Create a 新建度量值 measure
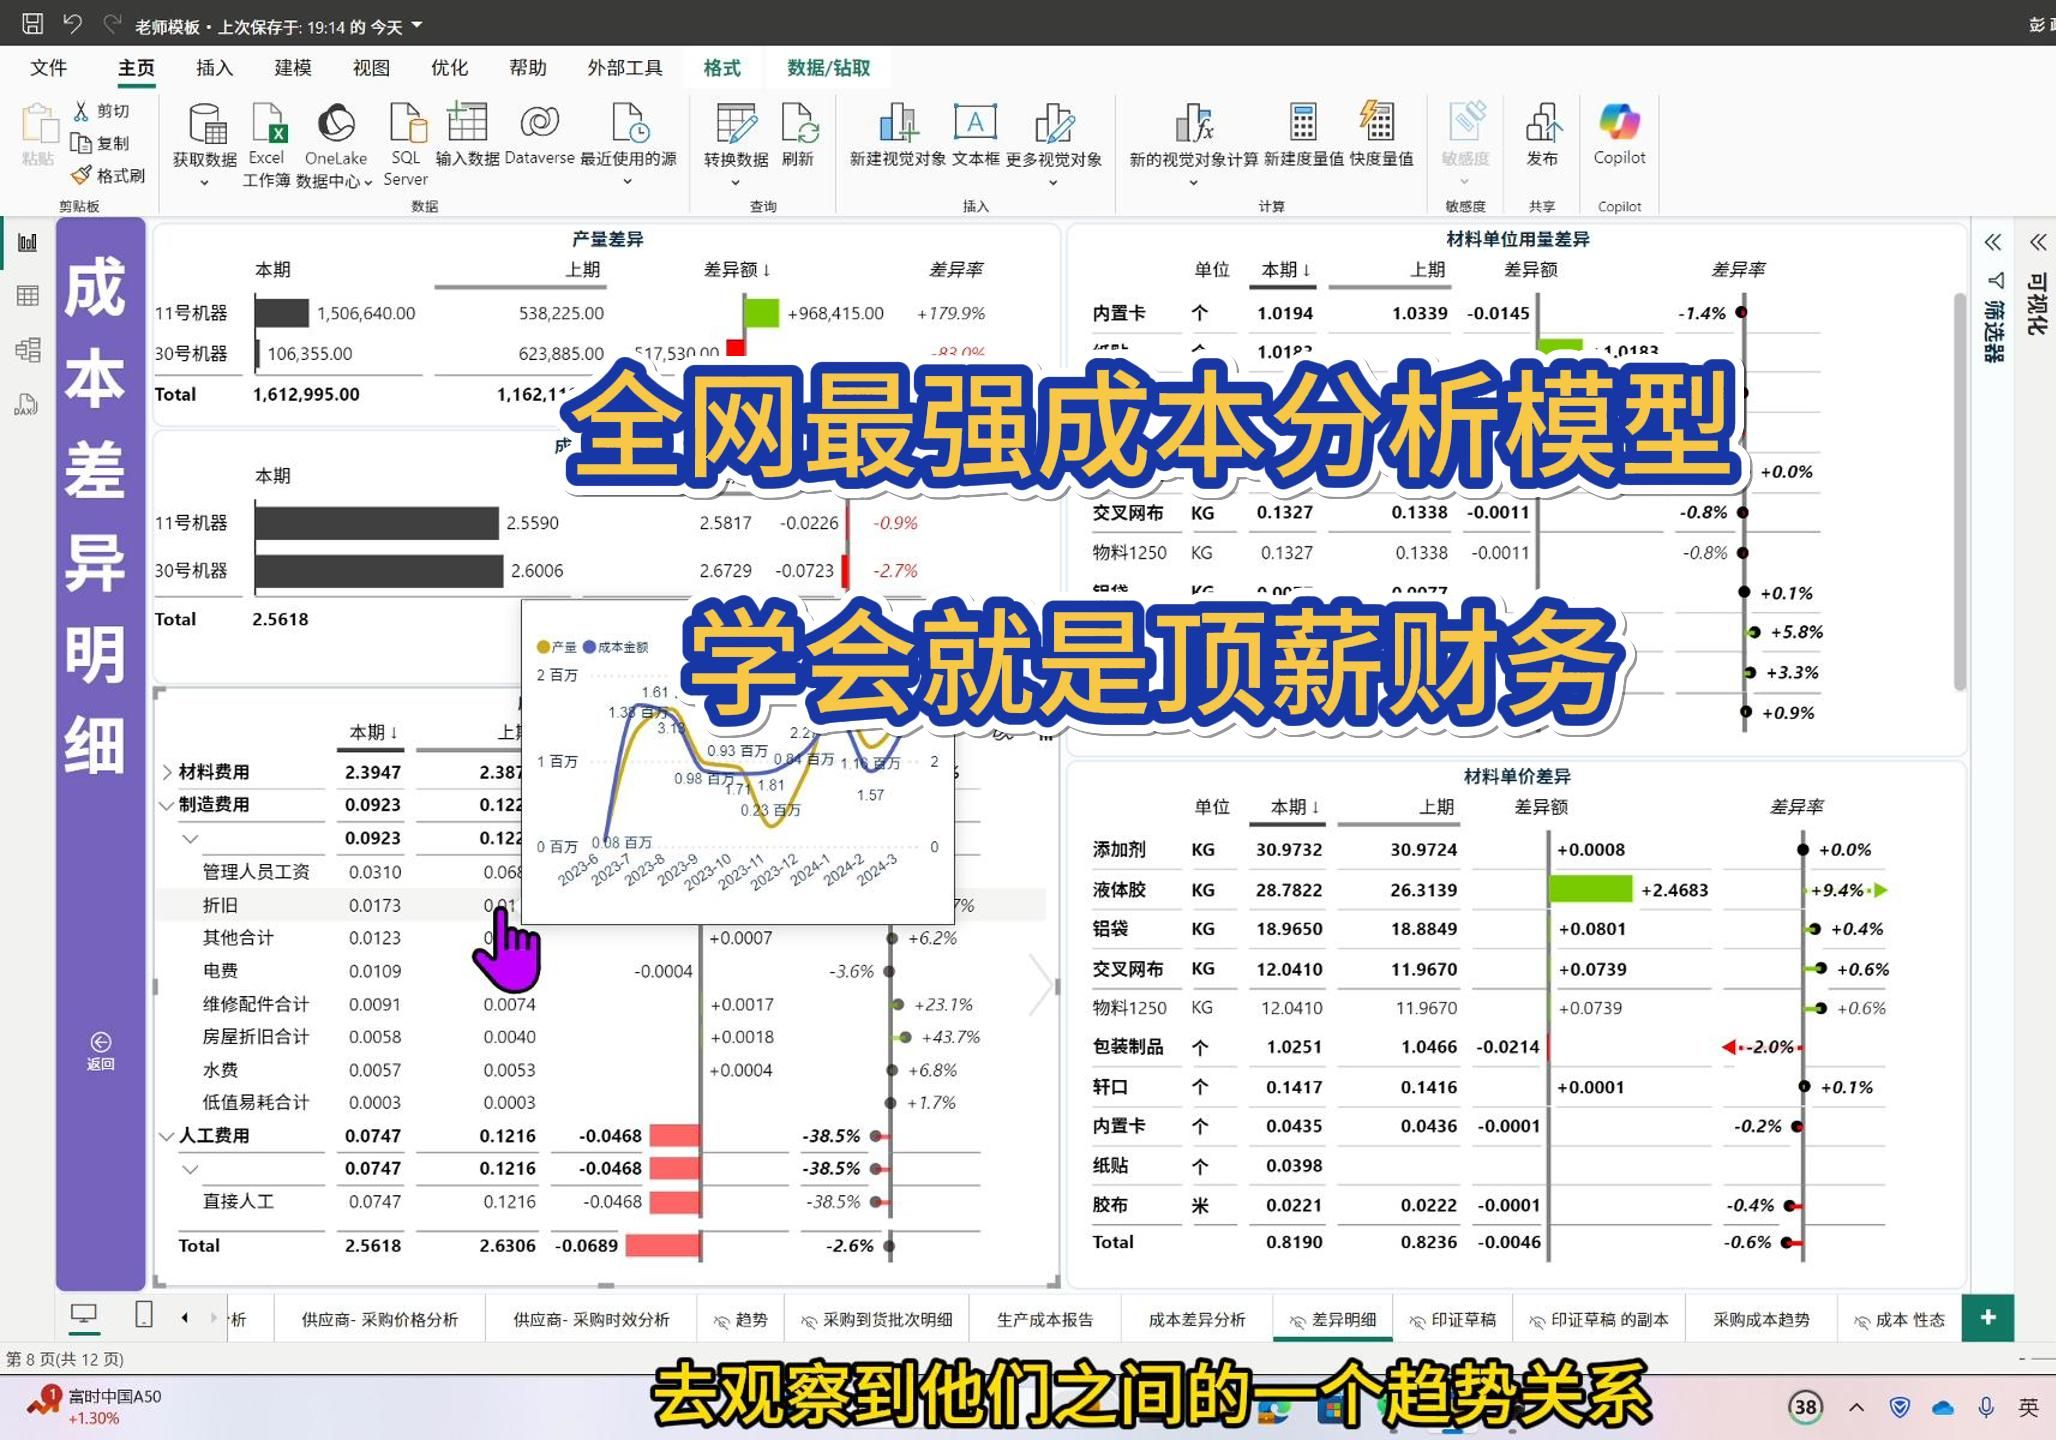 point(1303,135)
